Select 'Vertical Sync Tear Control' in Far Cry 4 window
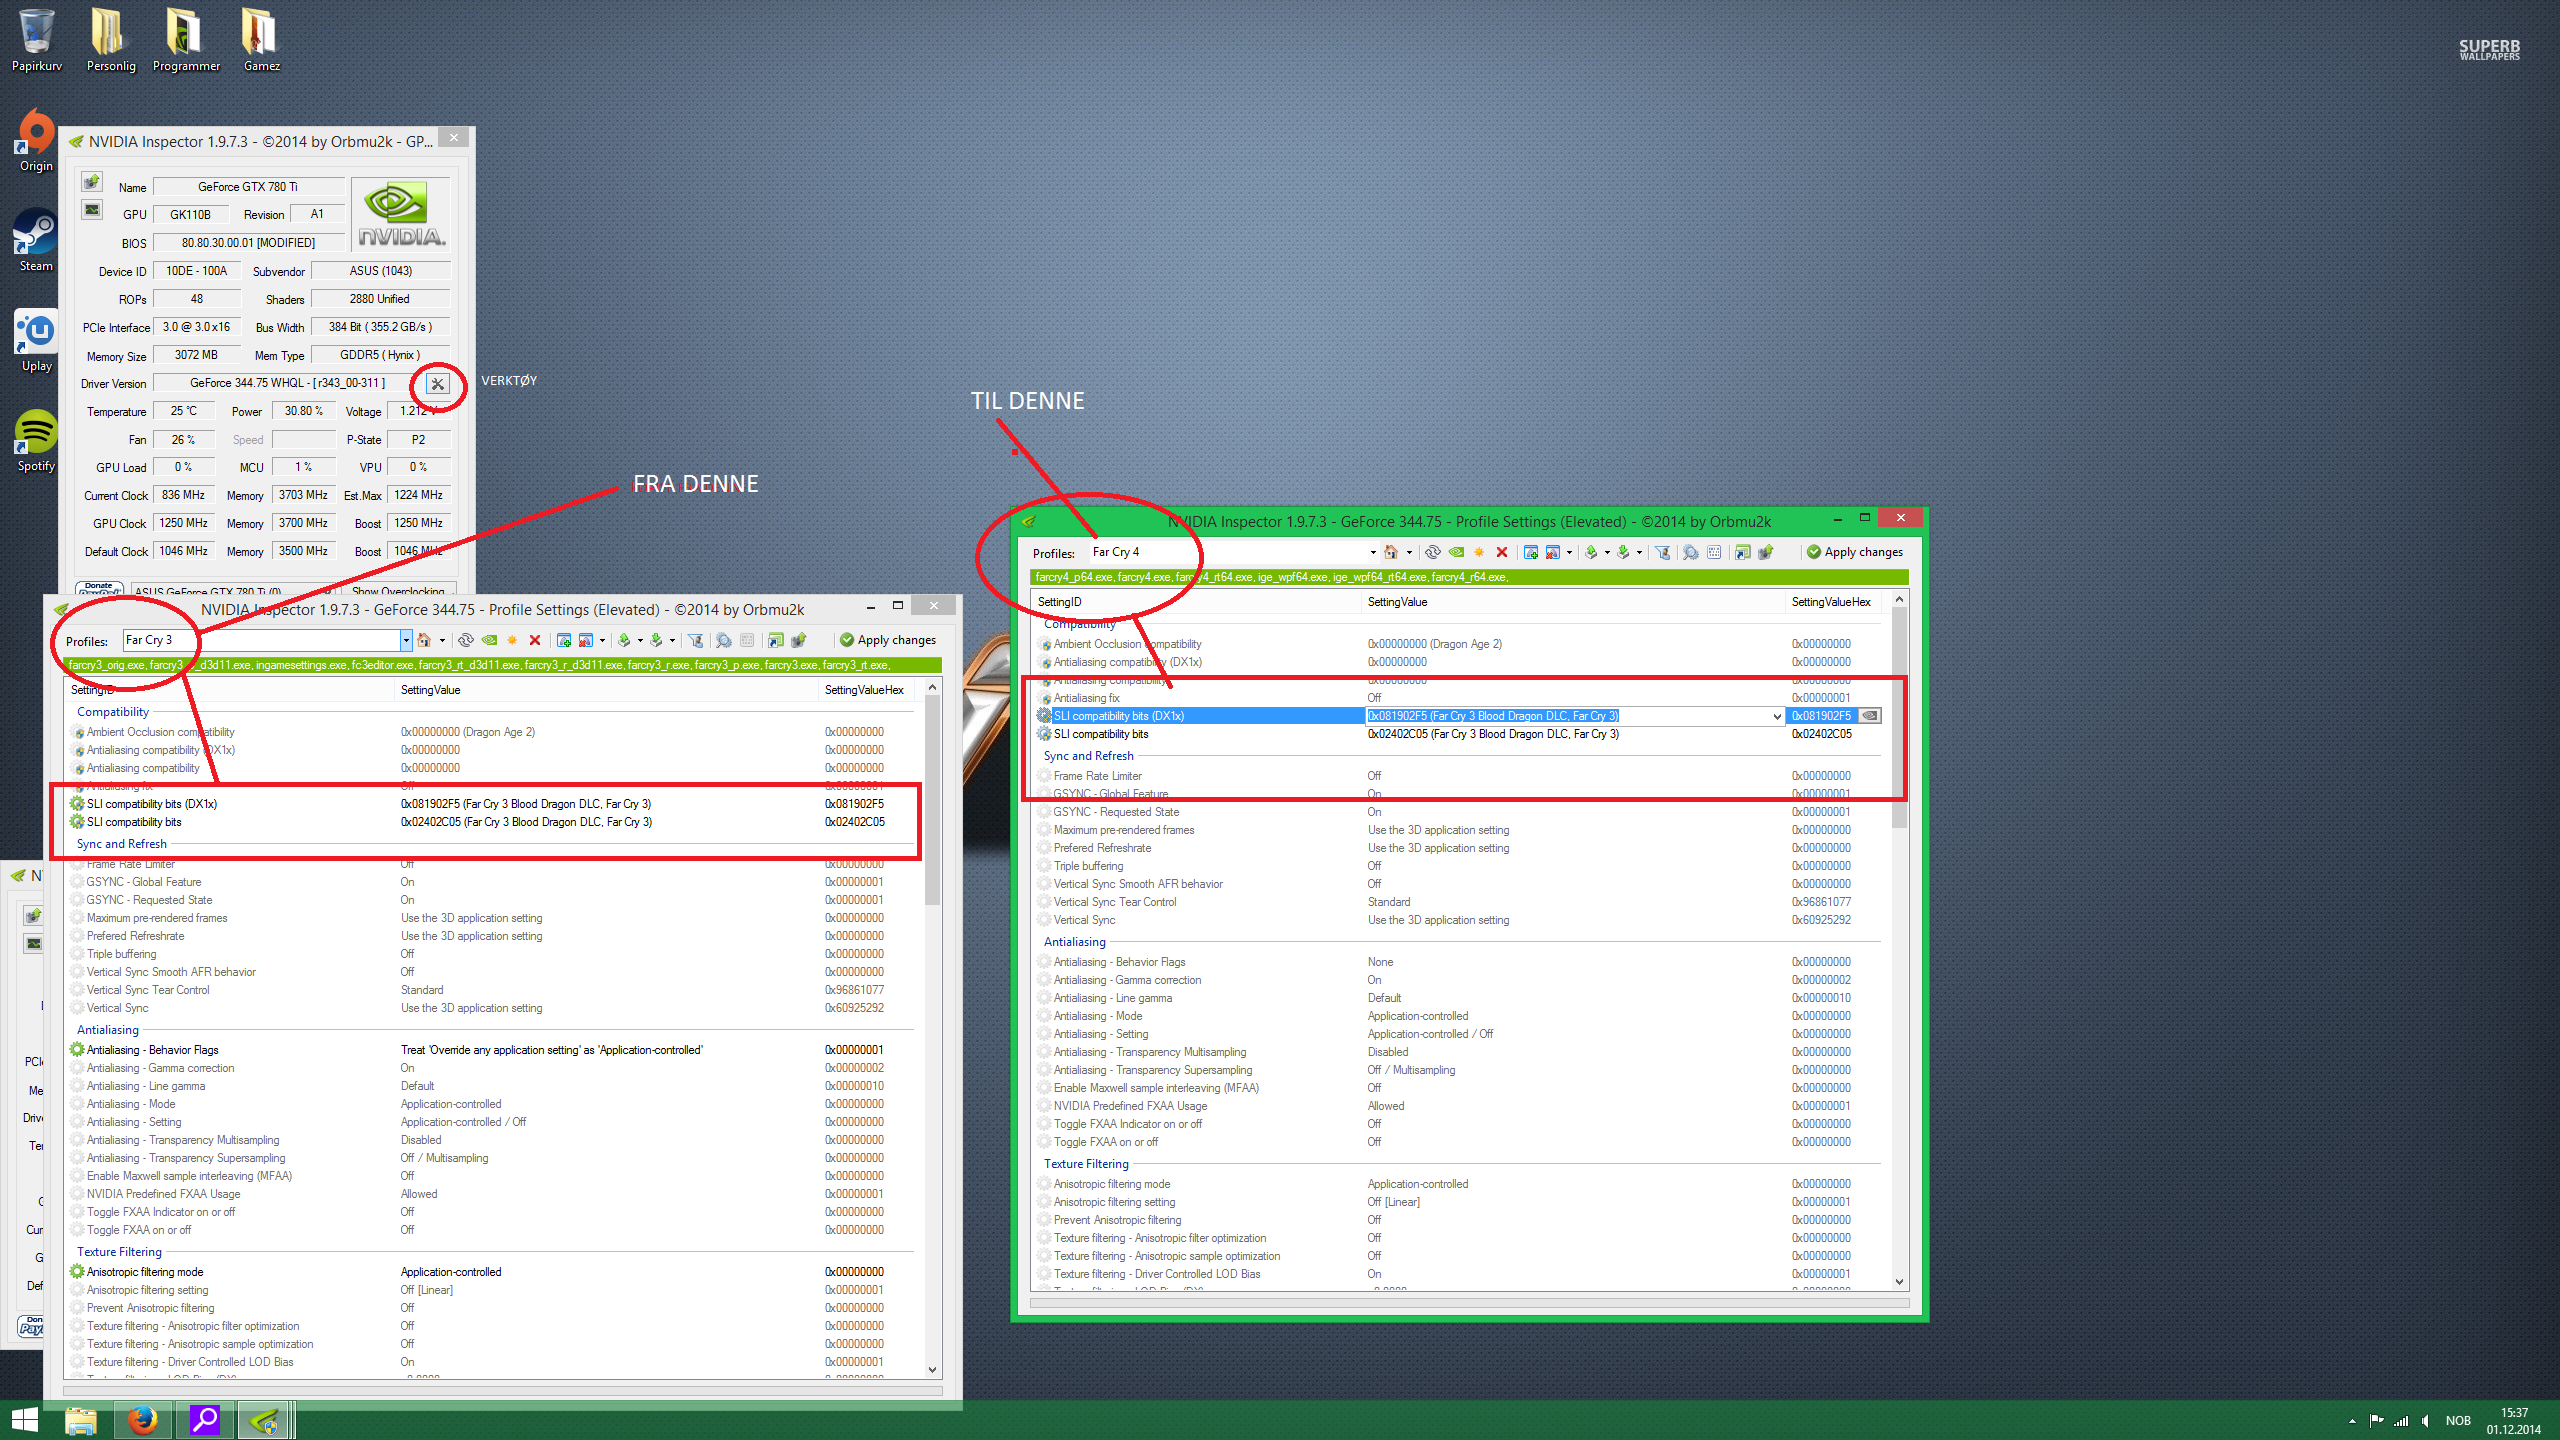The width and height of the screenshot is (2560, 1440). click(1457, 902)
